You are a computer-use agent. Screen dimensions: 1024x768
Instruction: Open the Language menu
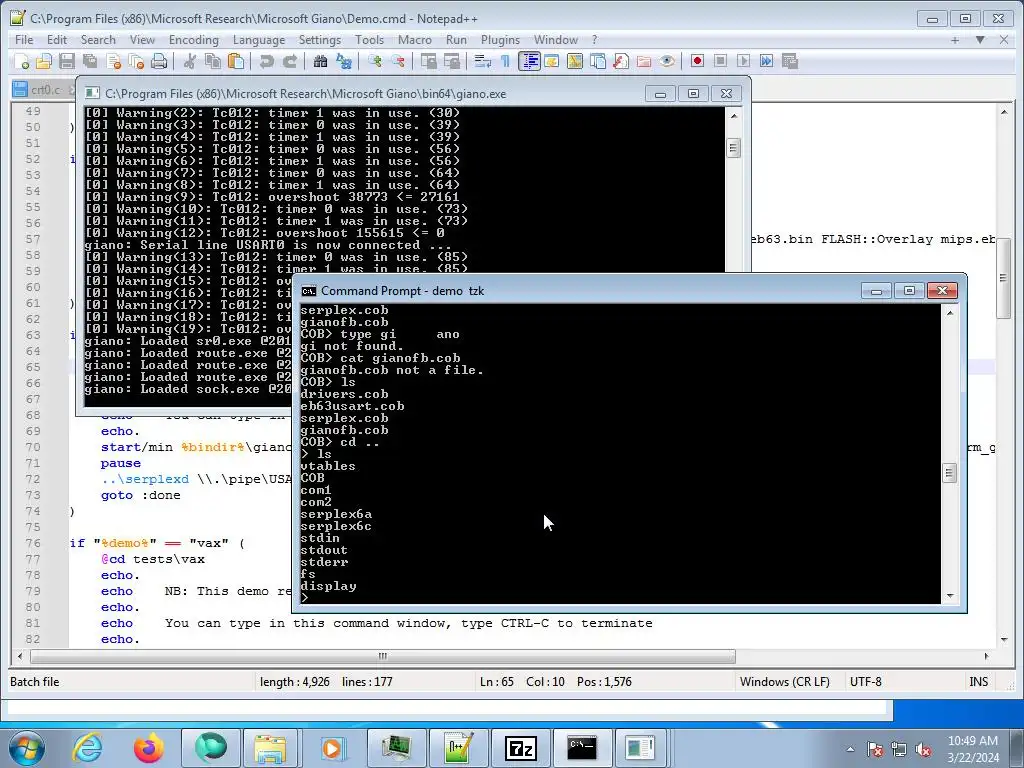259,40
